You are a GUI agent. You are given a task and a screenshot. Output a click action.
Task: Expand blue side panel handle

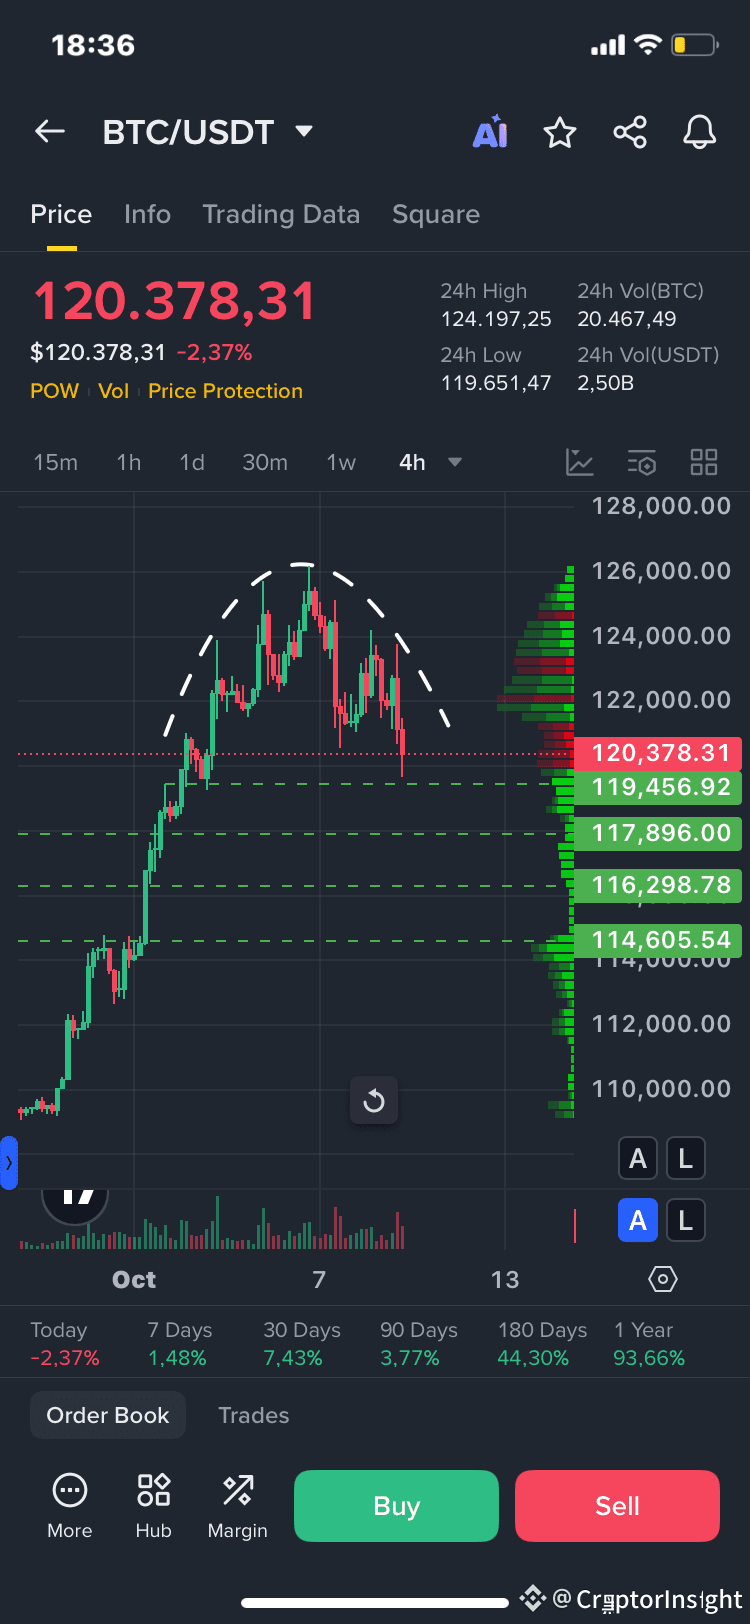coord(8,1163)
